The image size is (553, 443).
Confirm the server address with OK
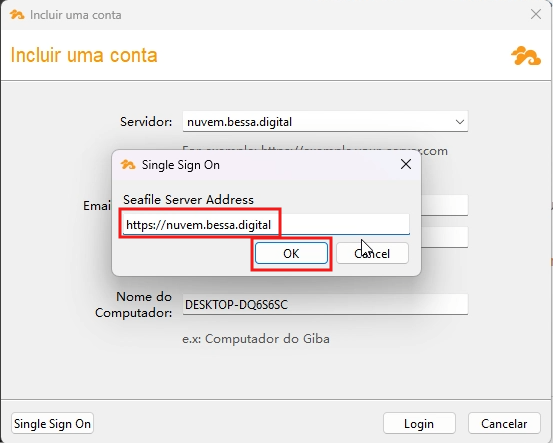pyautogui.click(x=291, y=253)
